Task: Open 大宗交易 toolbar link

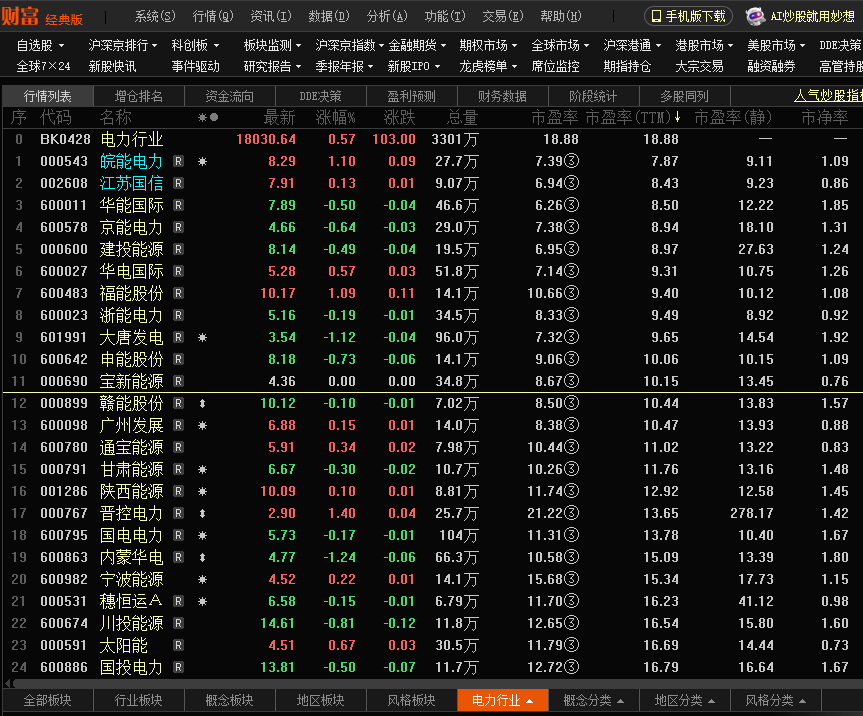Action: [x=699, y=67]
